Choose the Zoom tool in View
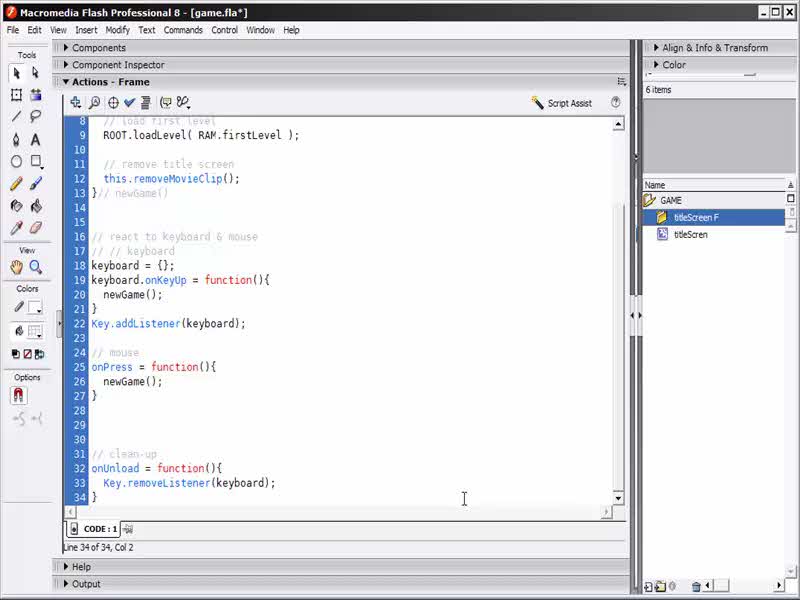This screenshot has width=800, height=600. 35,267
